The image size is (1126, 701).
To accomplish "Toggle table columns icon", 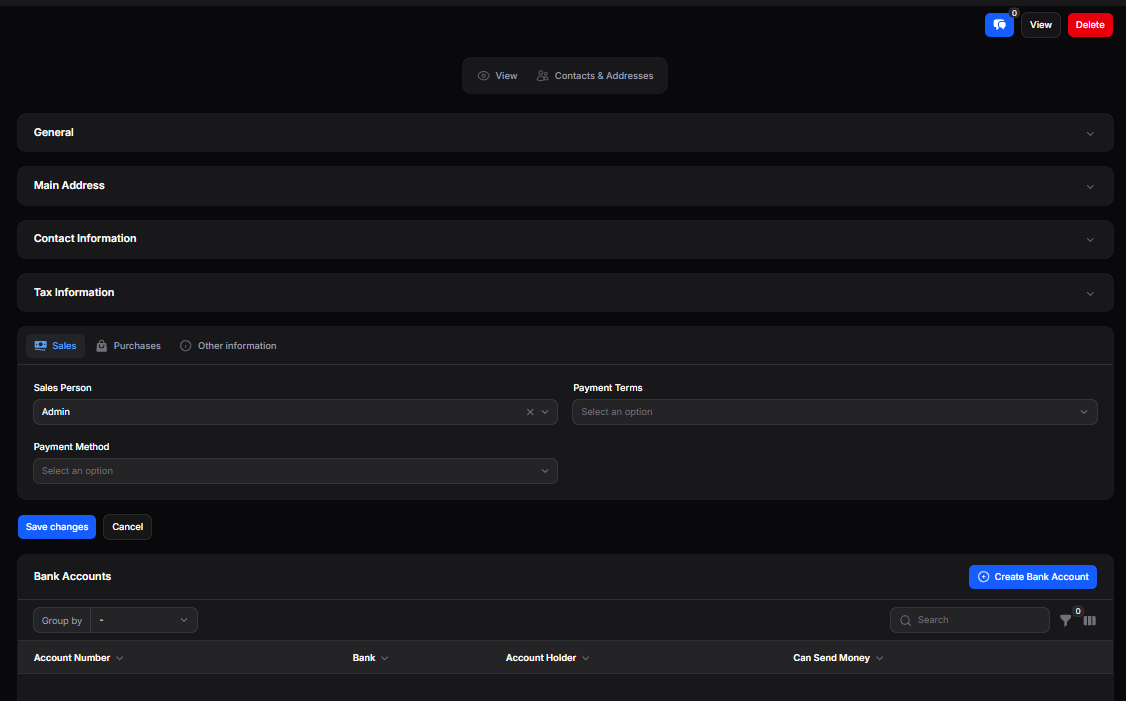I will tap(1089, 621).
